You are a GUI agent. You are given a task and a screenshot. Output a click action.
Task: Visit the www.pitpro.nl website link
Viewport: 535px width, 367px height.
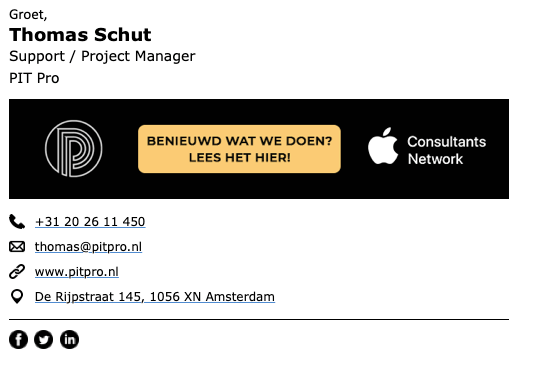coord(77,272)
